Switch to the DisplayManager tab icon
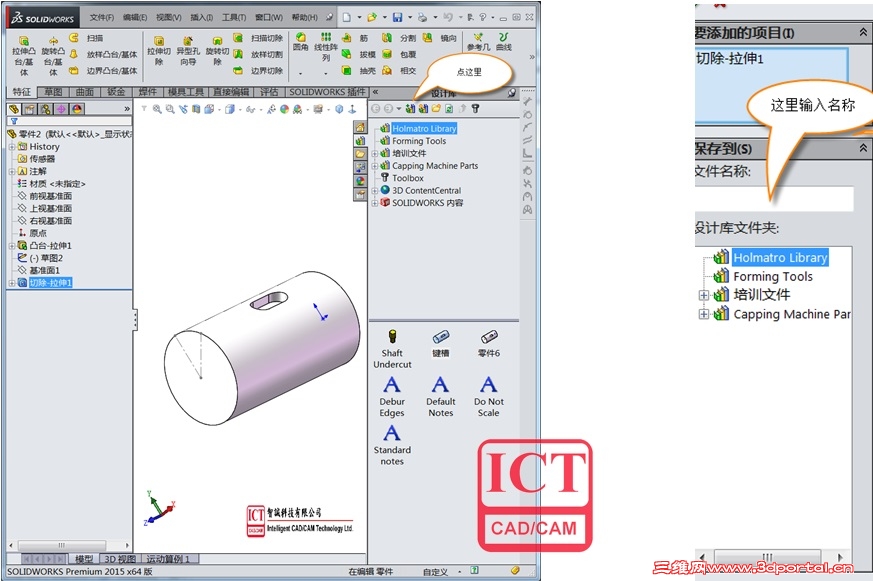 tap(77, 109)
